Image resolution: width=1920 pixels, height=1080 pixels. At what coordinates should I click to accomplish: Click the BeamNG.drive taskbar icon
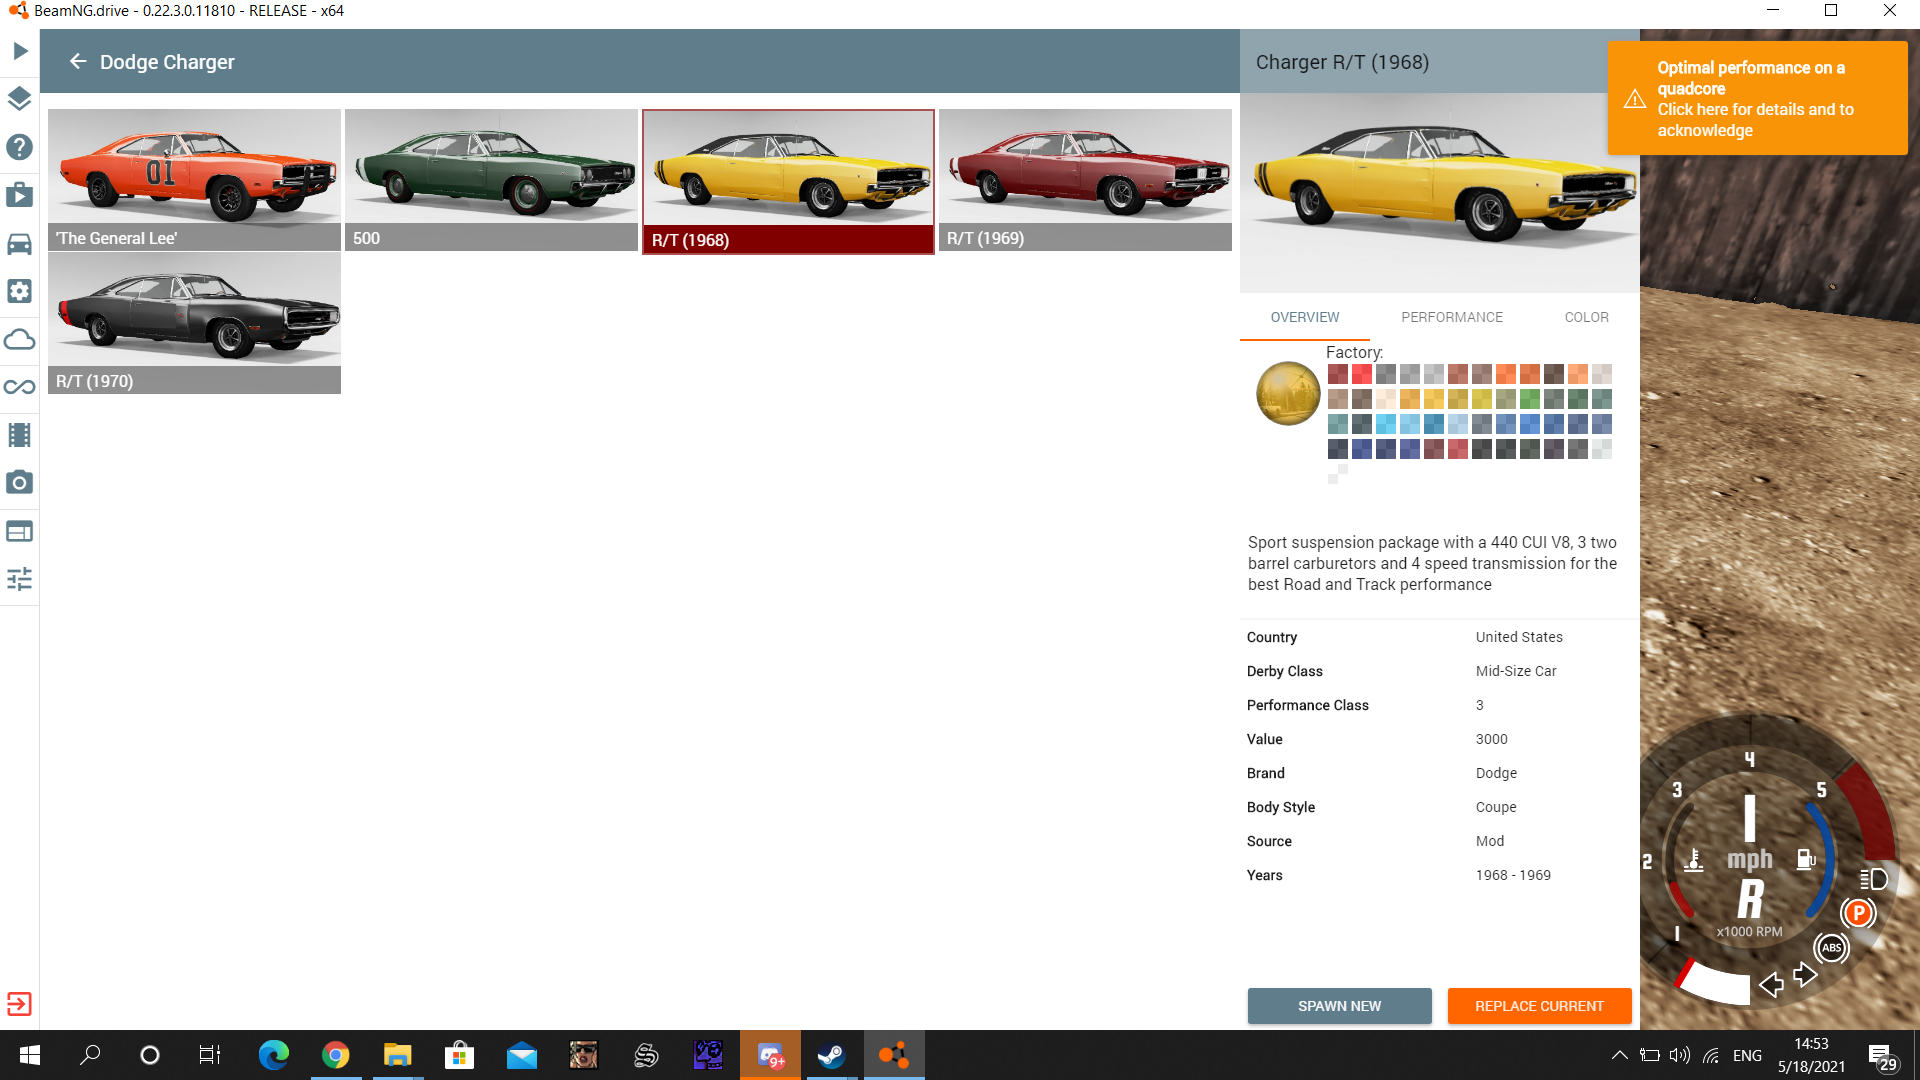point(893,1055)
